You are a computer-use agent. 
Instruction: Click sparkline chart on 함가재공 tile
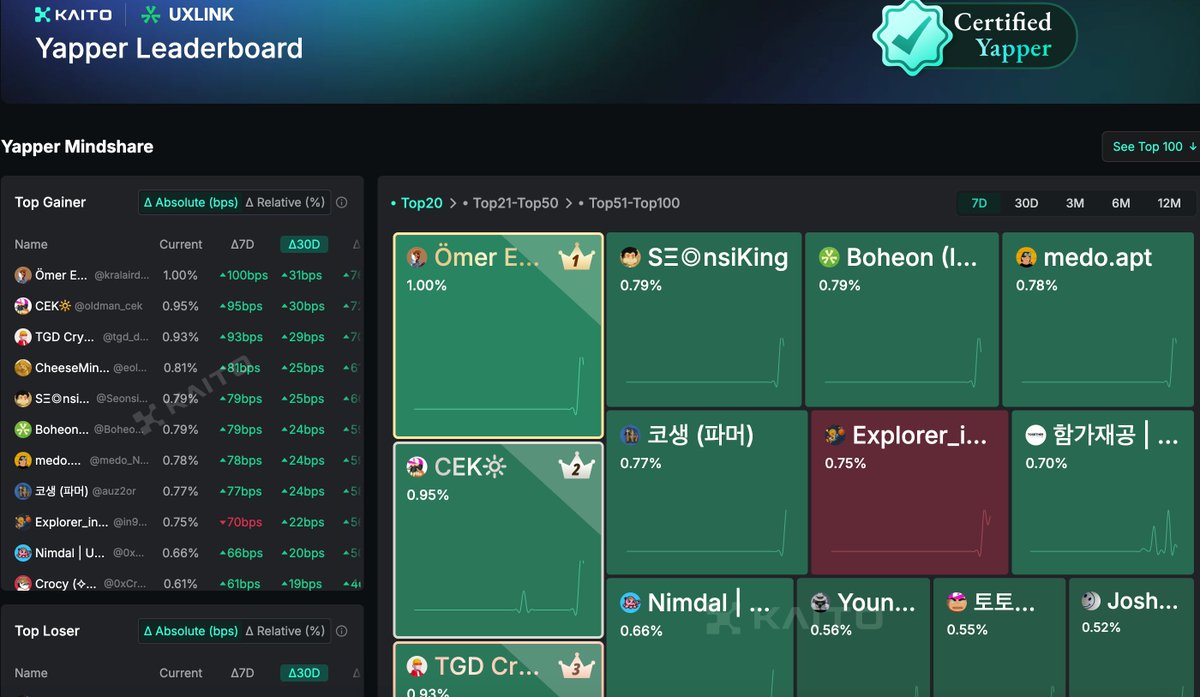[x=1104, y=530]
